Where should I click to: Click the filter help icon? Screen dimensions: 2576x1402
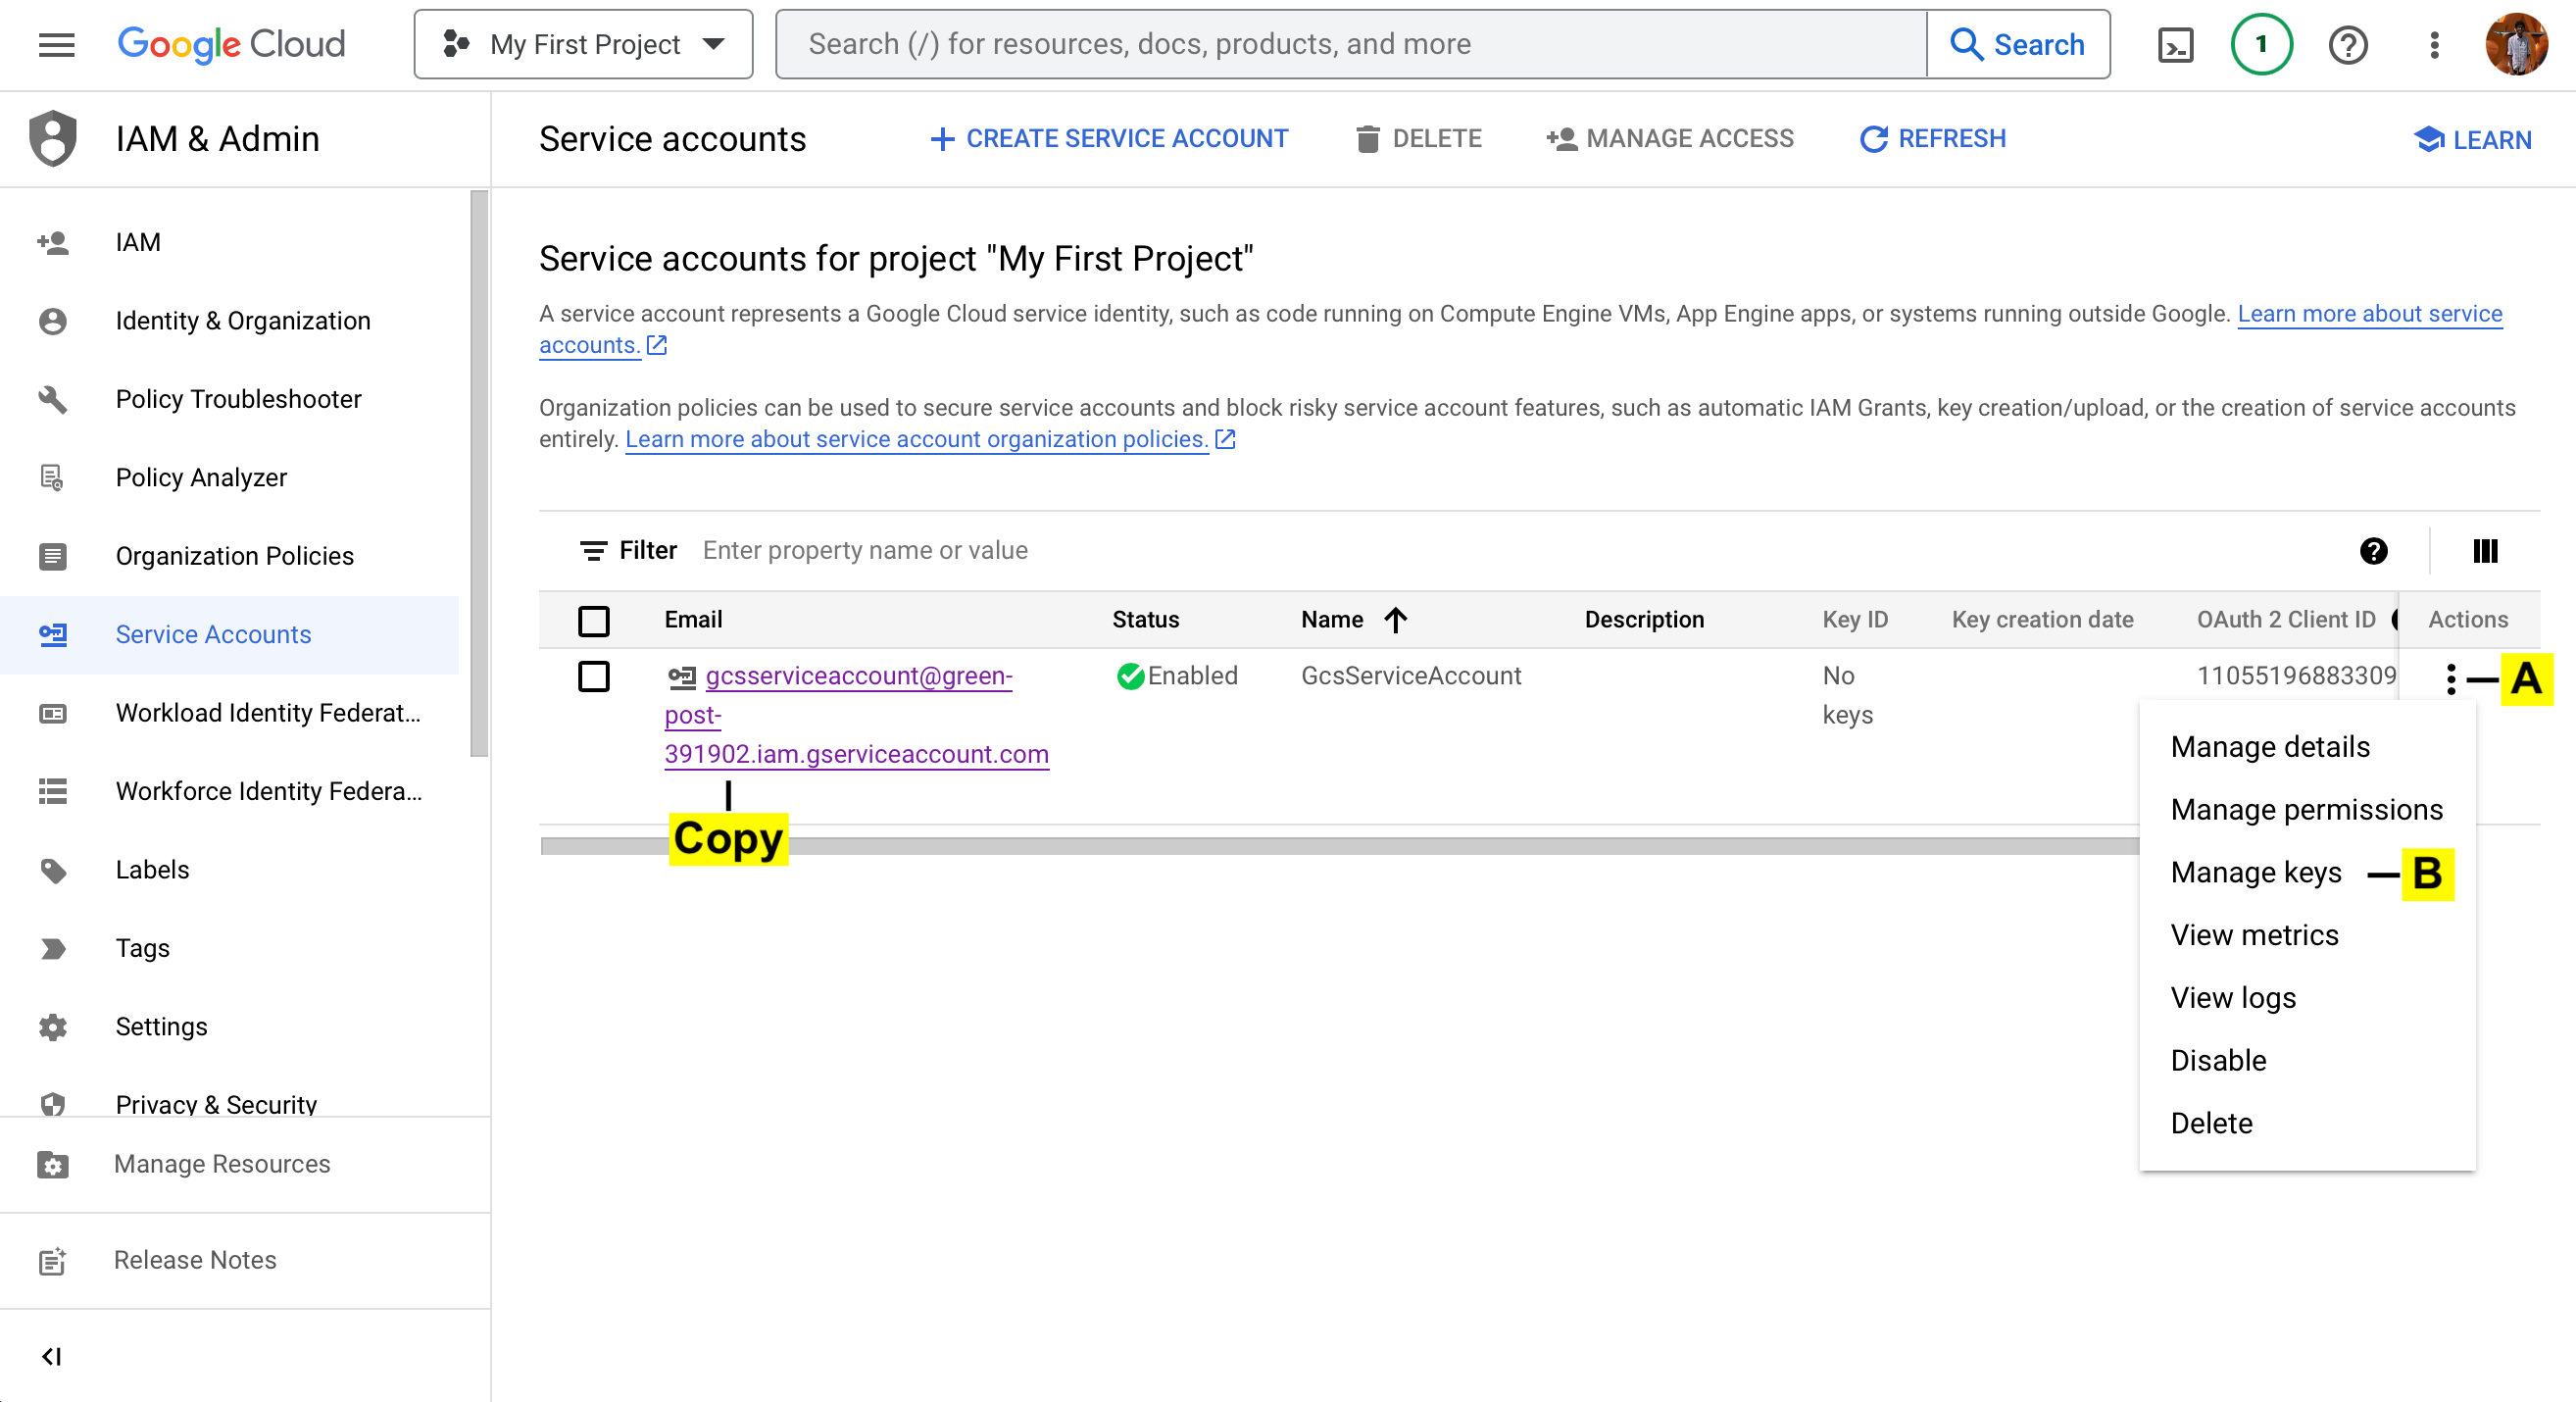point(2373,551)
